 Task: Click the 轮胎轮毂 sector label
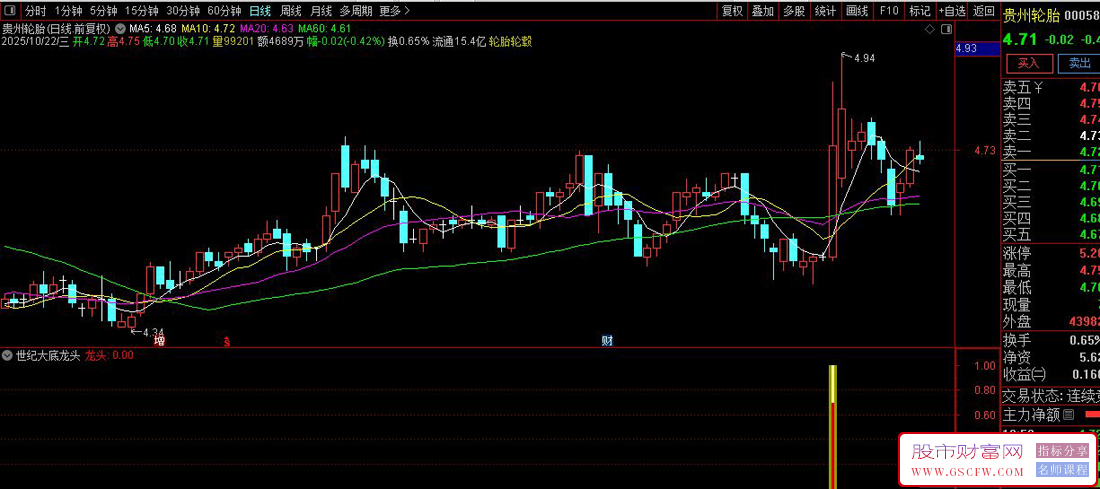511,41
